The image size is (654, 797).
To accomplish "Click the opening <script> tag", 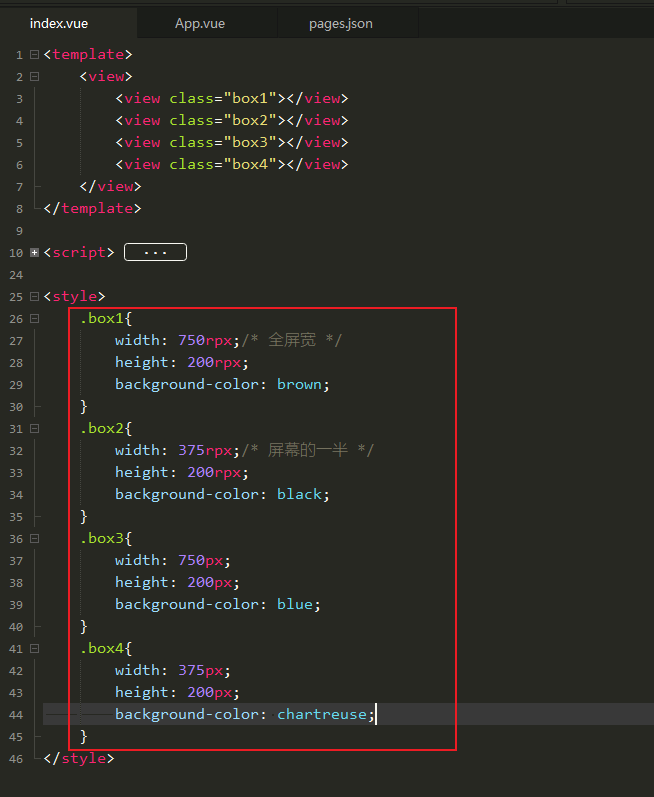I will coord(79,253).
